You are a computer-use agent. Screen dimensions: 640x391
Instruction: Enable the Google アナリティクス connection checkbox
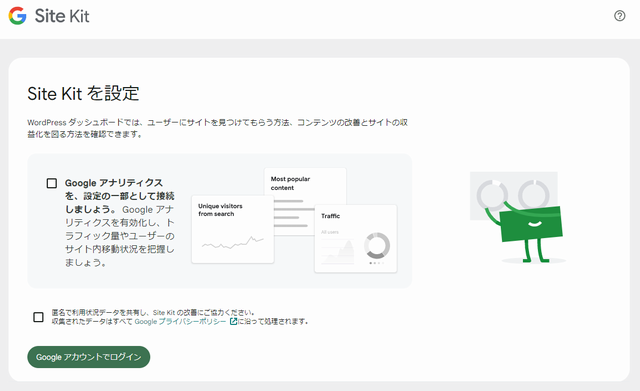pos(51,183)
